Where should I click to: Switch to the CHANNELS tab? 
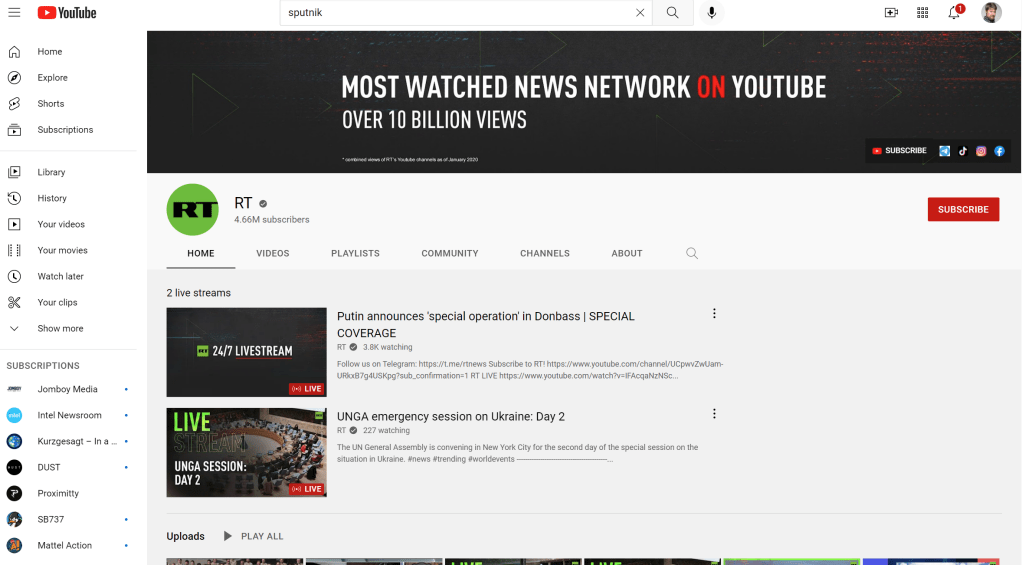click(x=545, y=254)
